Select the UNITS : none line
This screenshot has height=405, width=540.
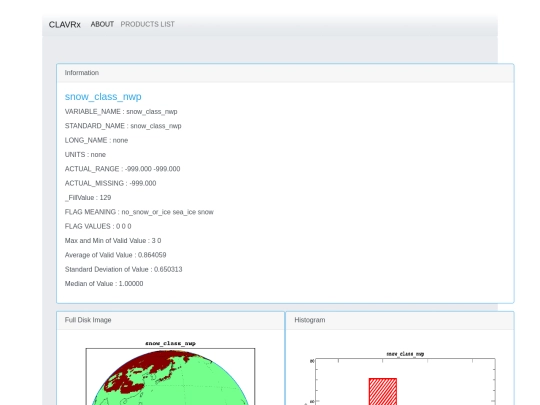tap(85, 155)
